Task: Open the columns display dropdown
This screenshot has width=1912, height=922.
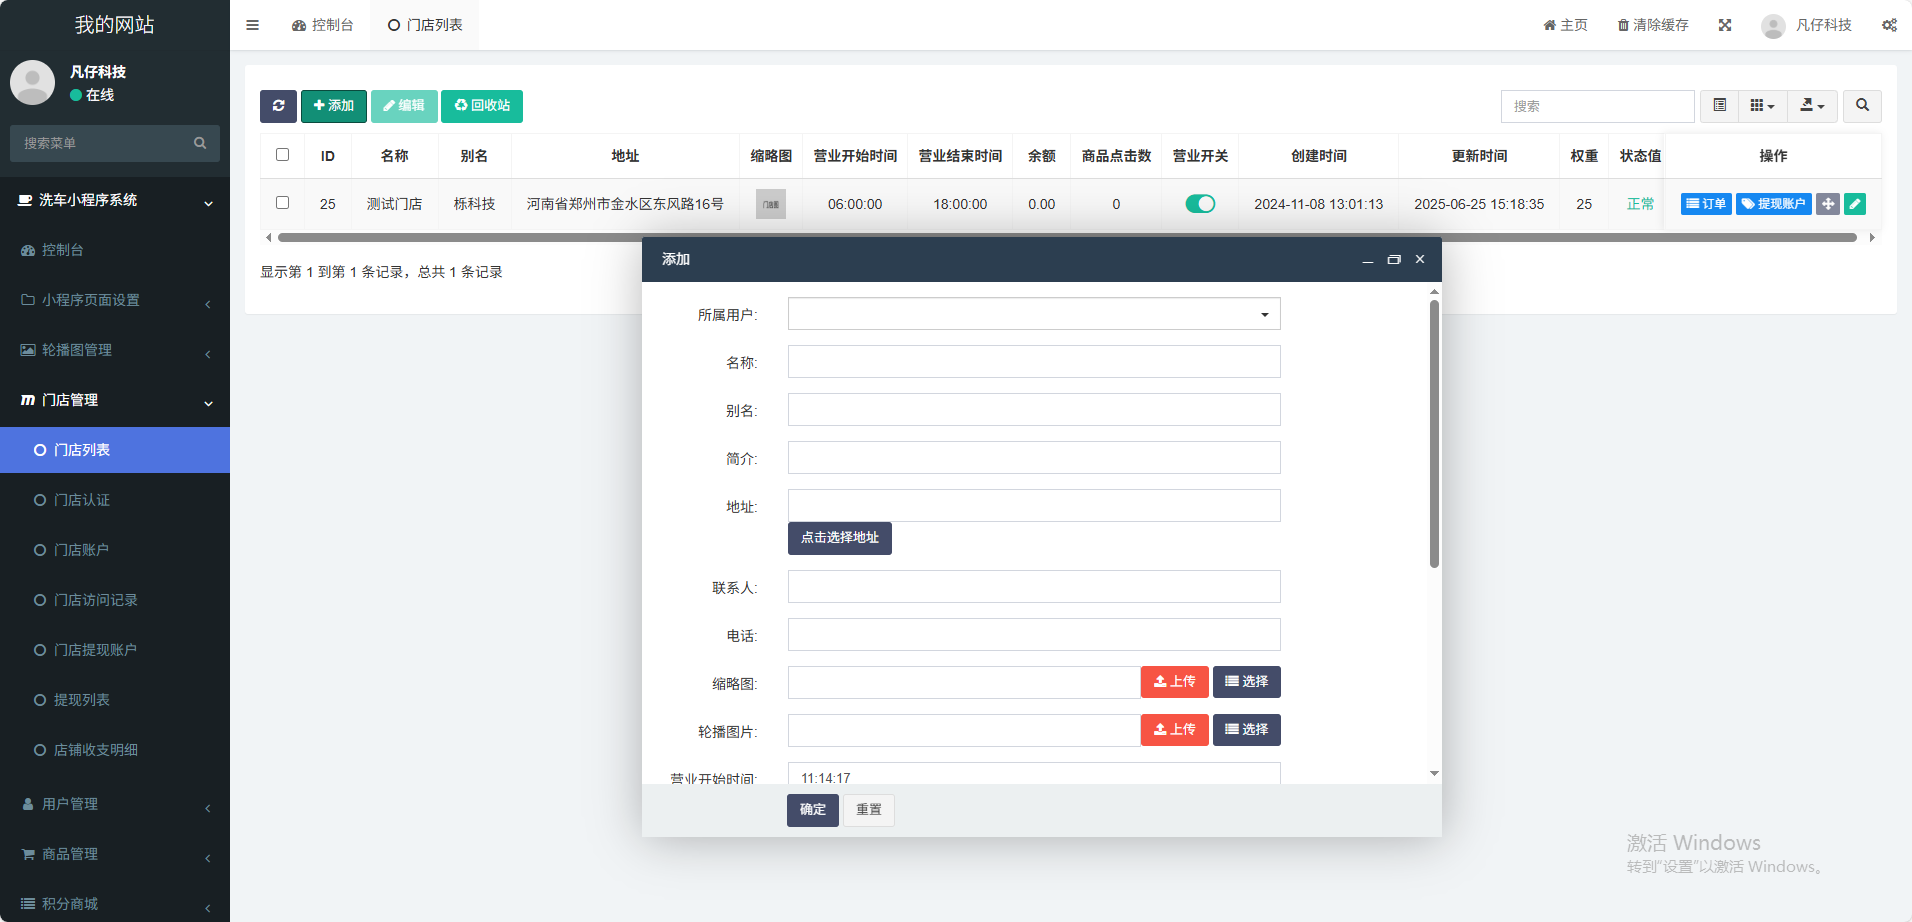Action: [1762, 106]
